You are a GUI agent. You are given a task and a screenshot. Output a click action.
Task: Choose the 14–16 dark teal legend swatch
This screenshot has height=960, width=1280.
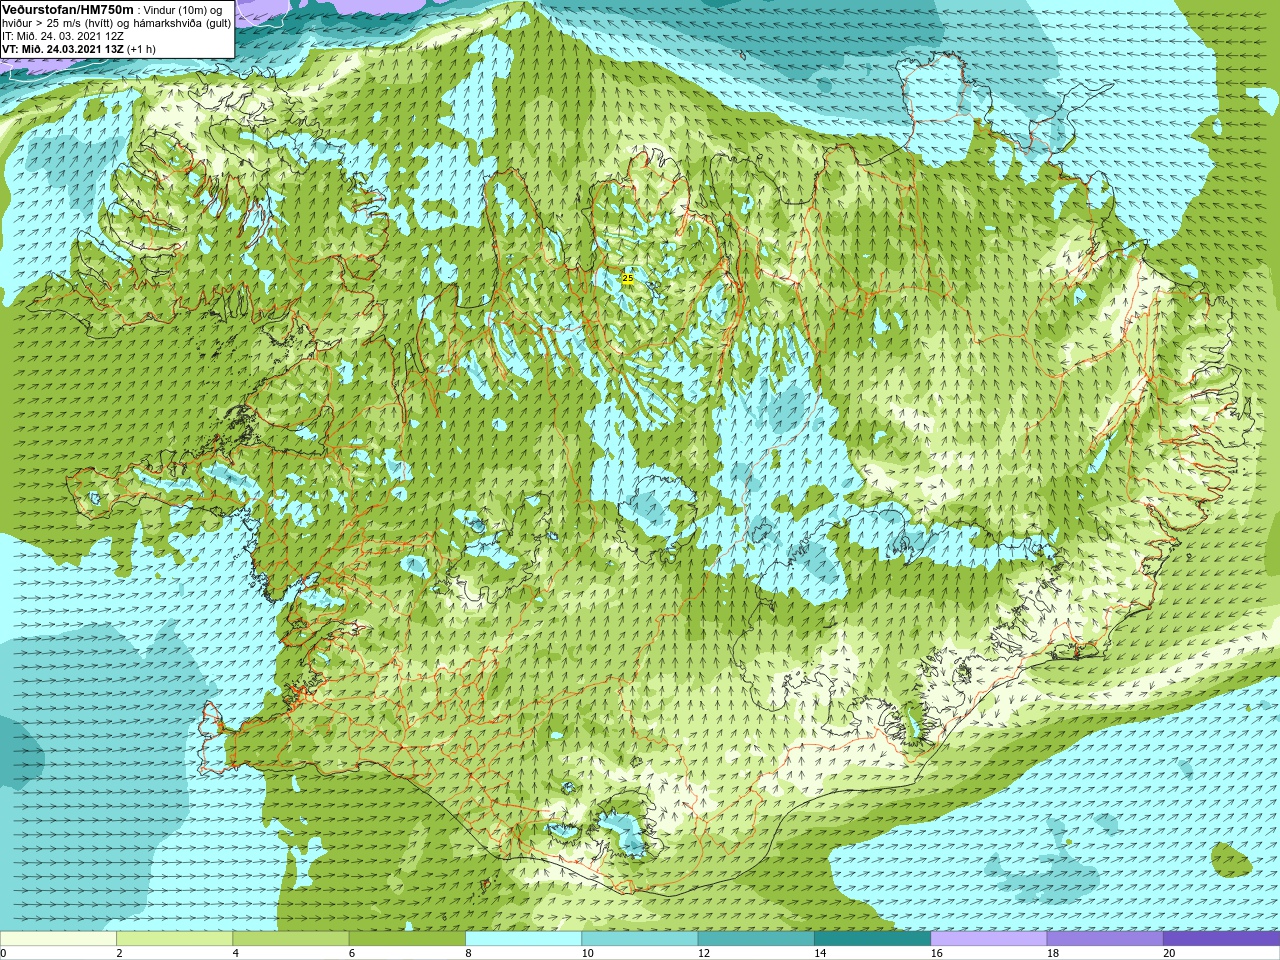(872, 939)
